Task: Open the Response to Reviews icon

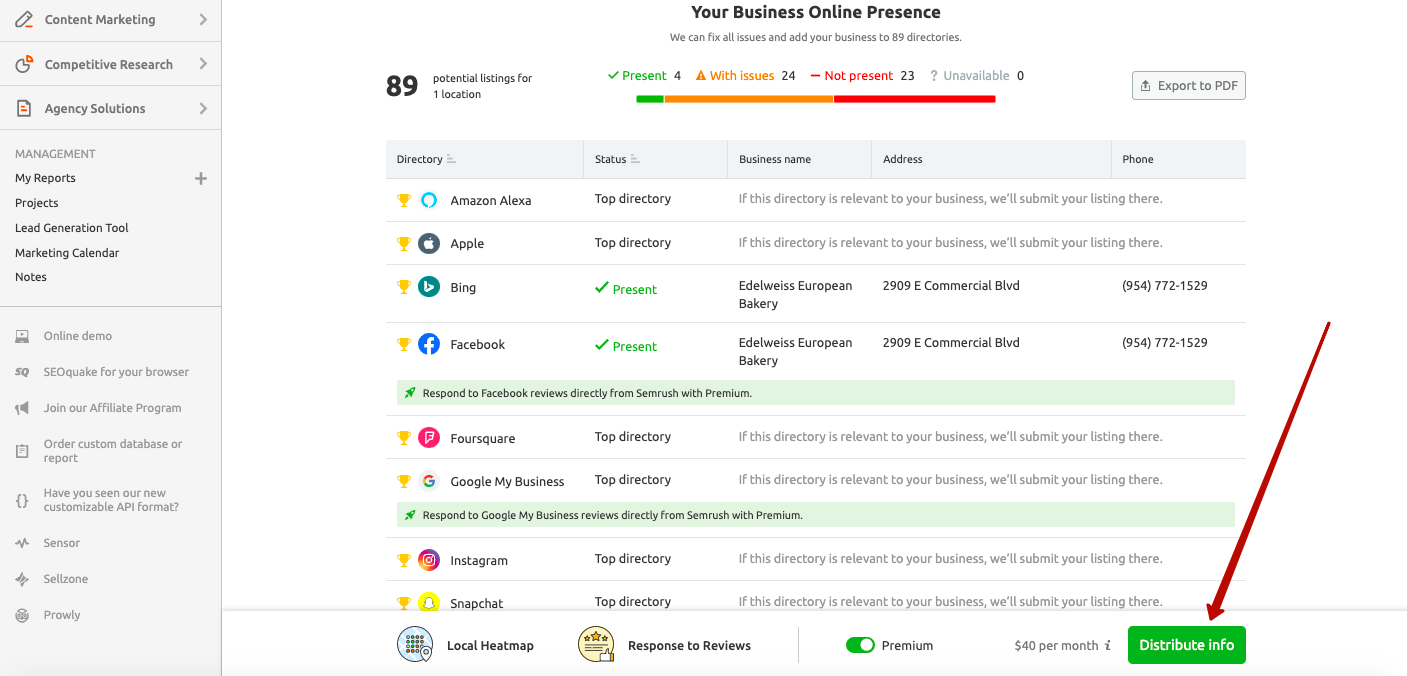Action: click(x=596, y=645)
